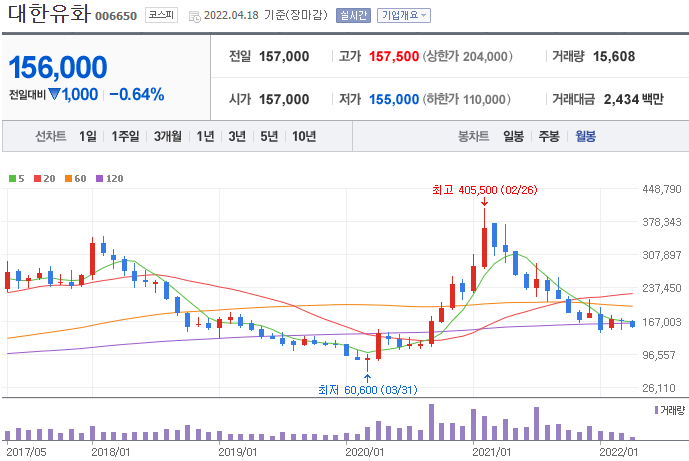Viewport: 689px width, 461px height.
Task: Click the 상한가 204,000 text
Action: click(468, 56)
